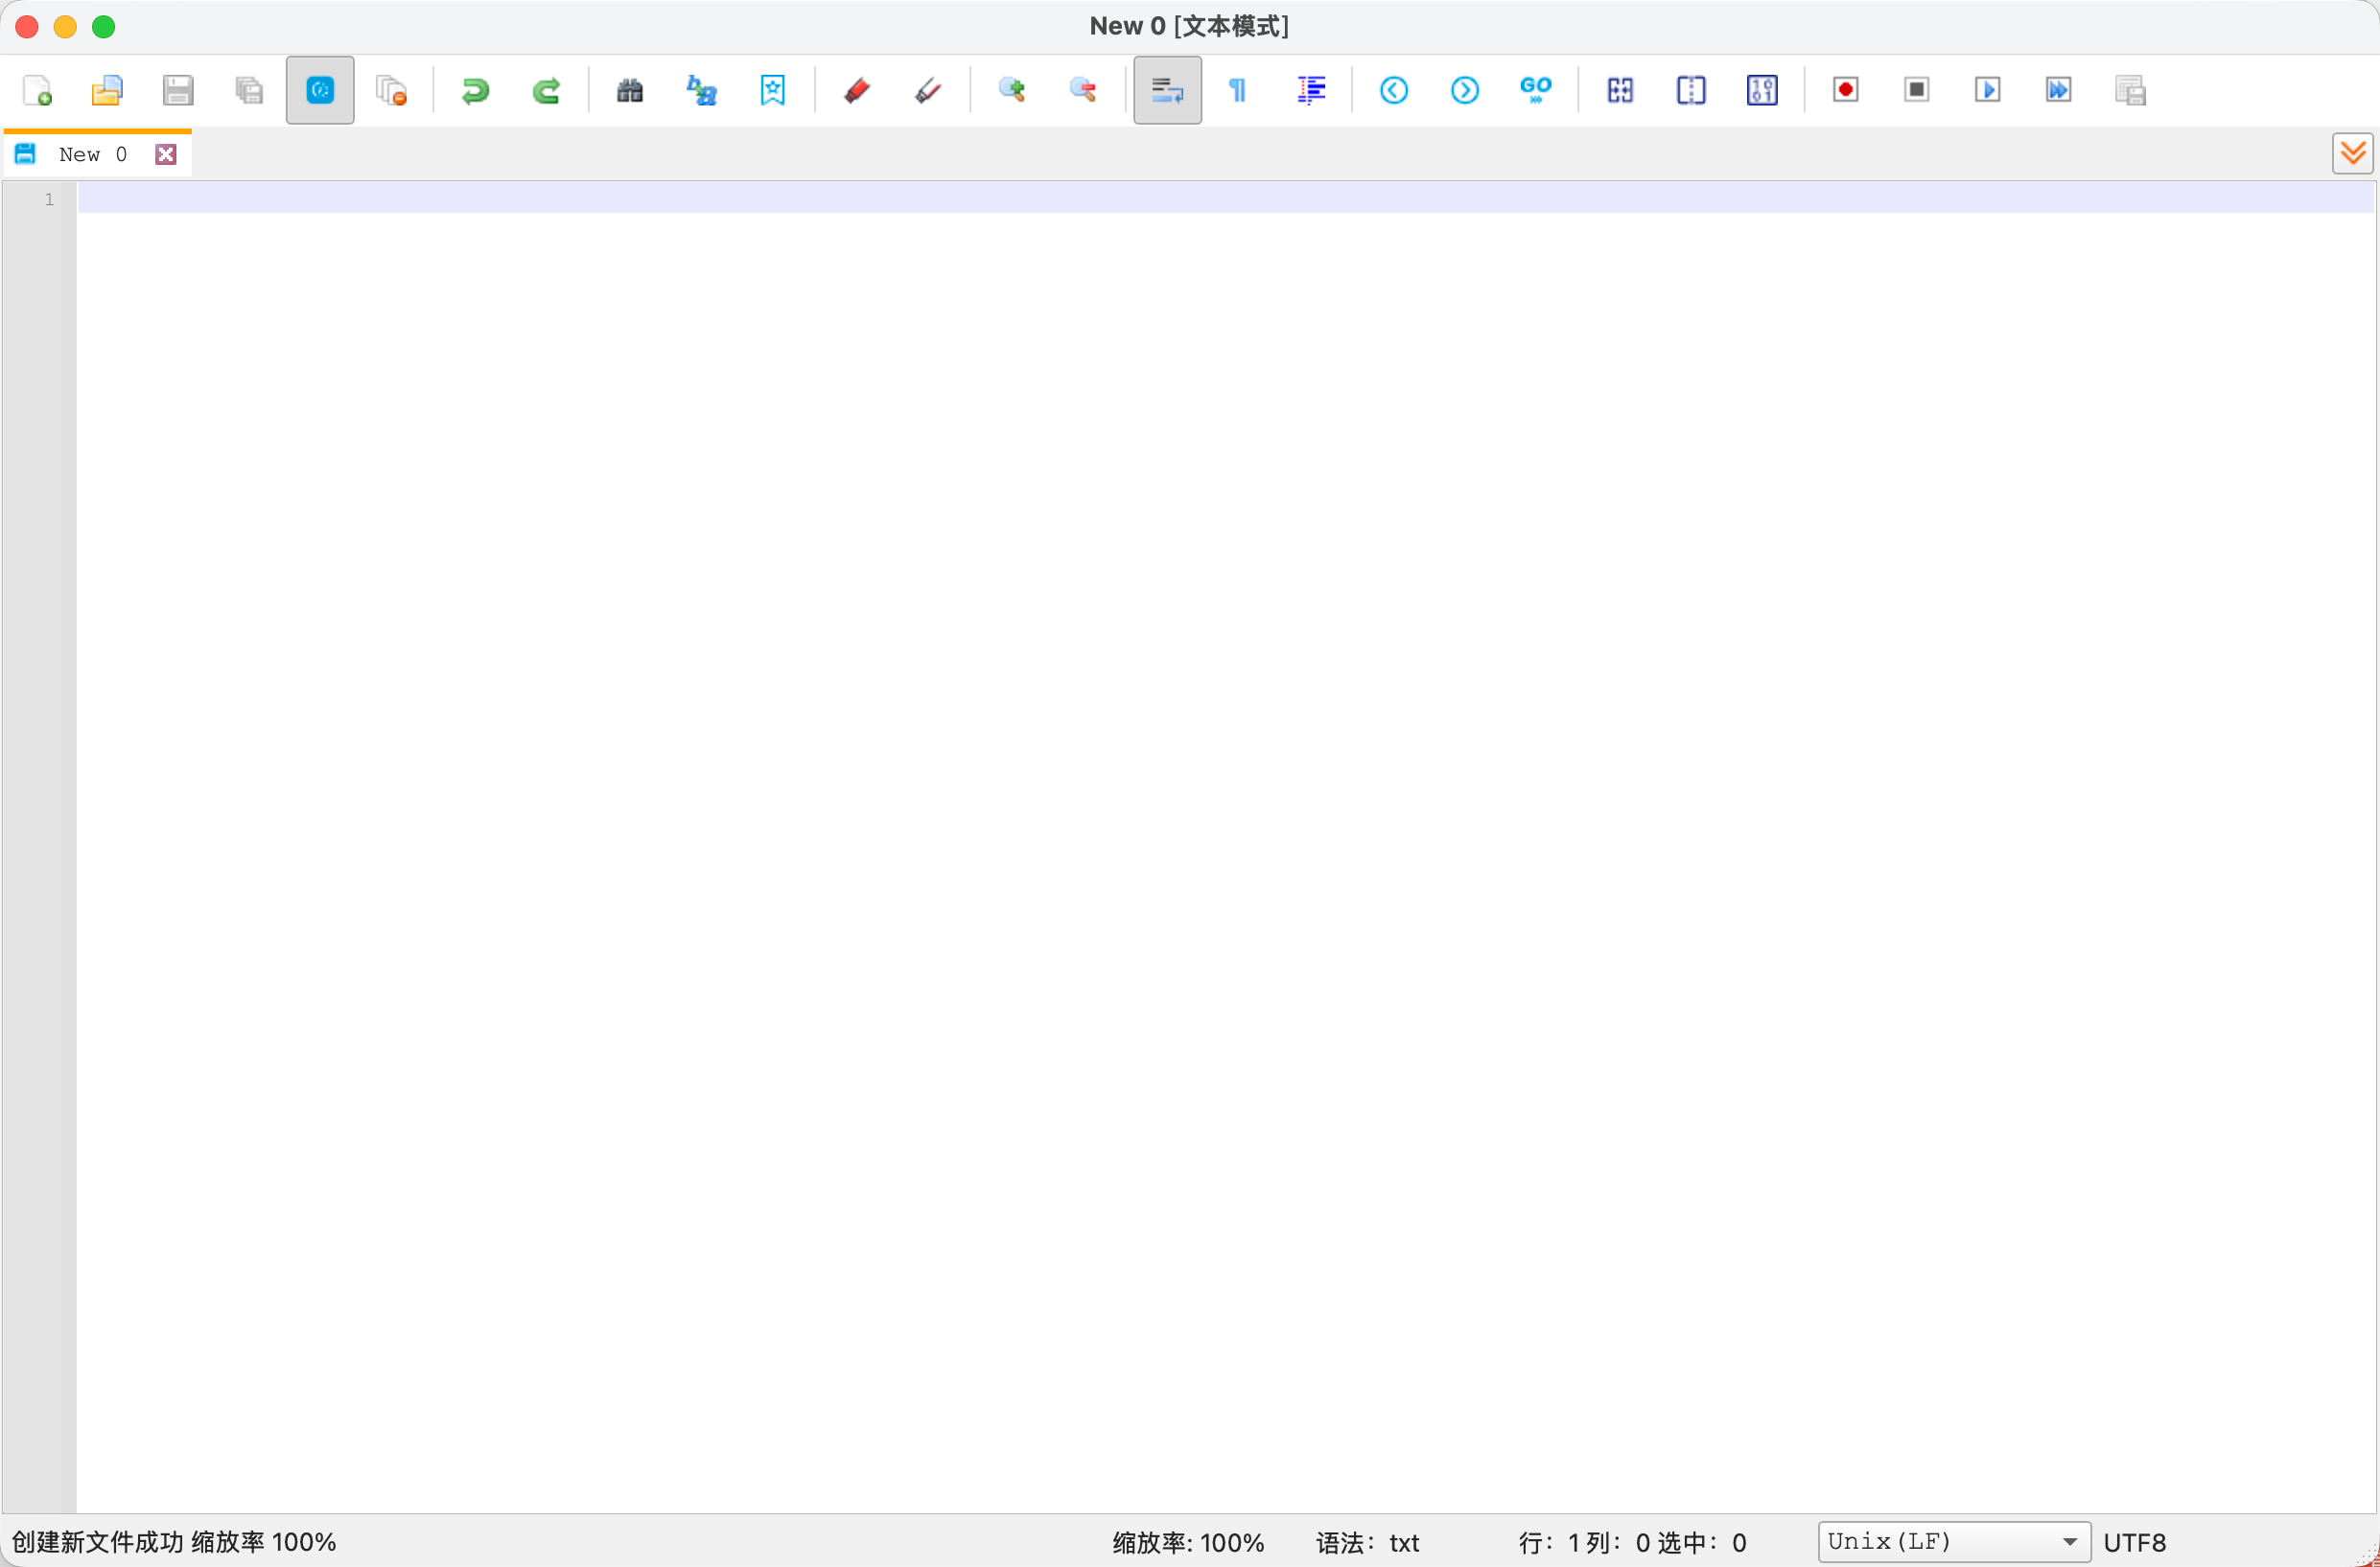2380x1567 pixels.
Task: Click the red highlighter mark icon
Action: click(856, 90)
